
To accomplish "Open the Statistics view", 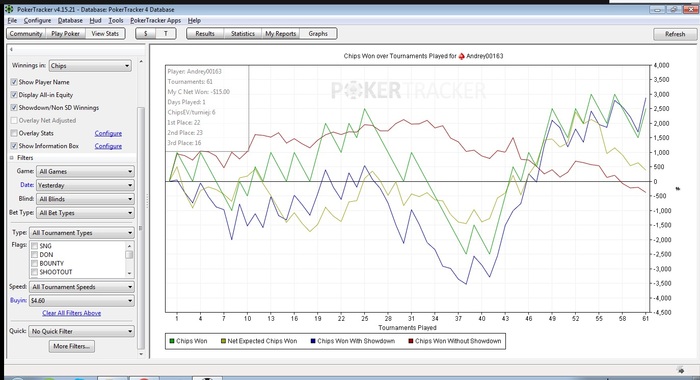I will tap(243, 33).
